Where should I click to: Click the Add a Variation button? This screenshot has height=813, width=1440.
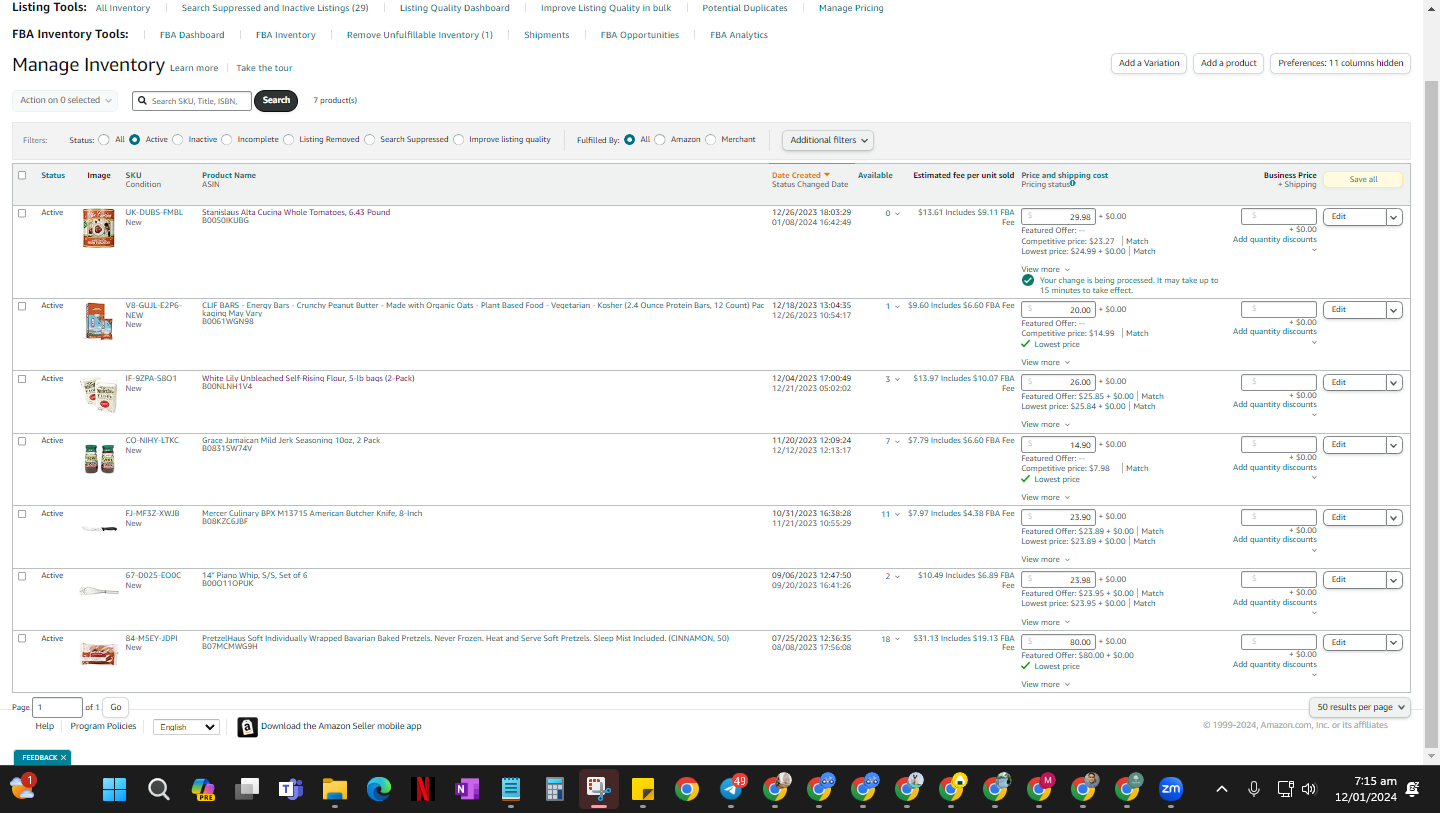(x=1149, y=63)
